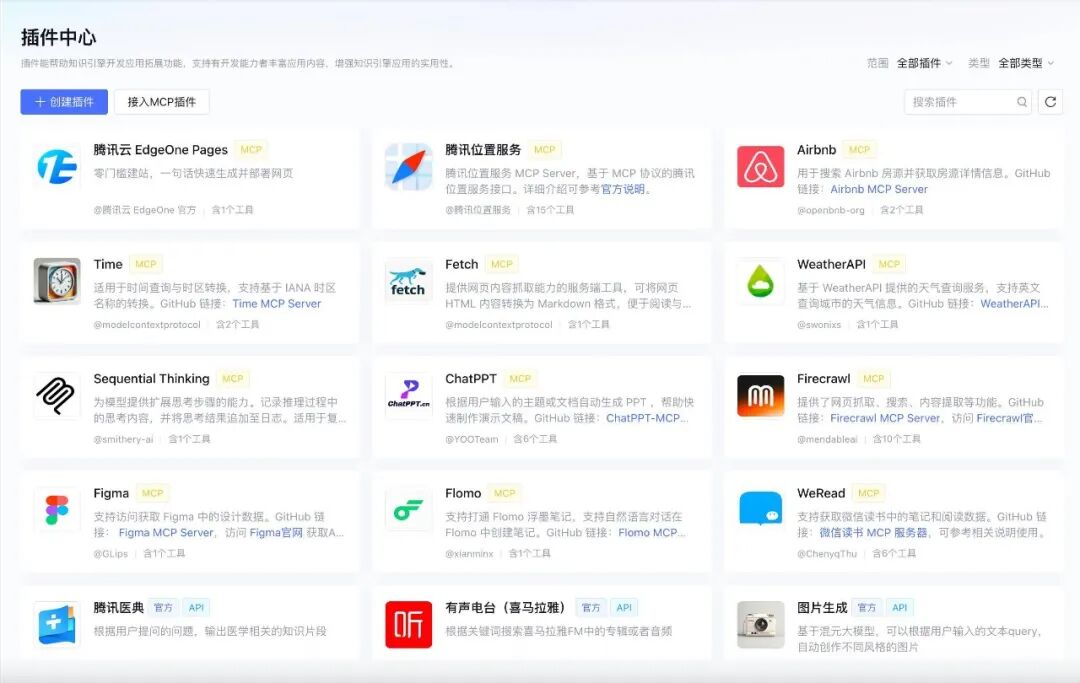1080x683 pixels.
Task: Visit the Firecrawl MCP Server link
Action: click(885, 418)
